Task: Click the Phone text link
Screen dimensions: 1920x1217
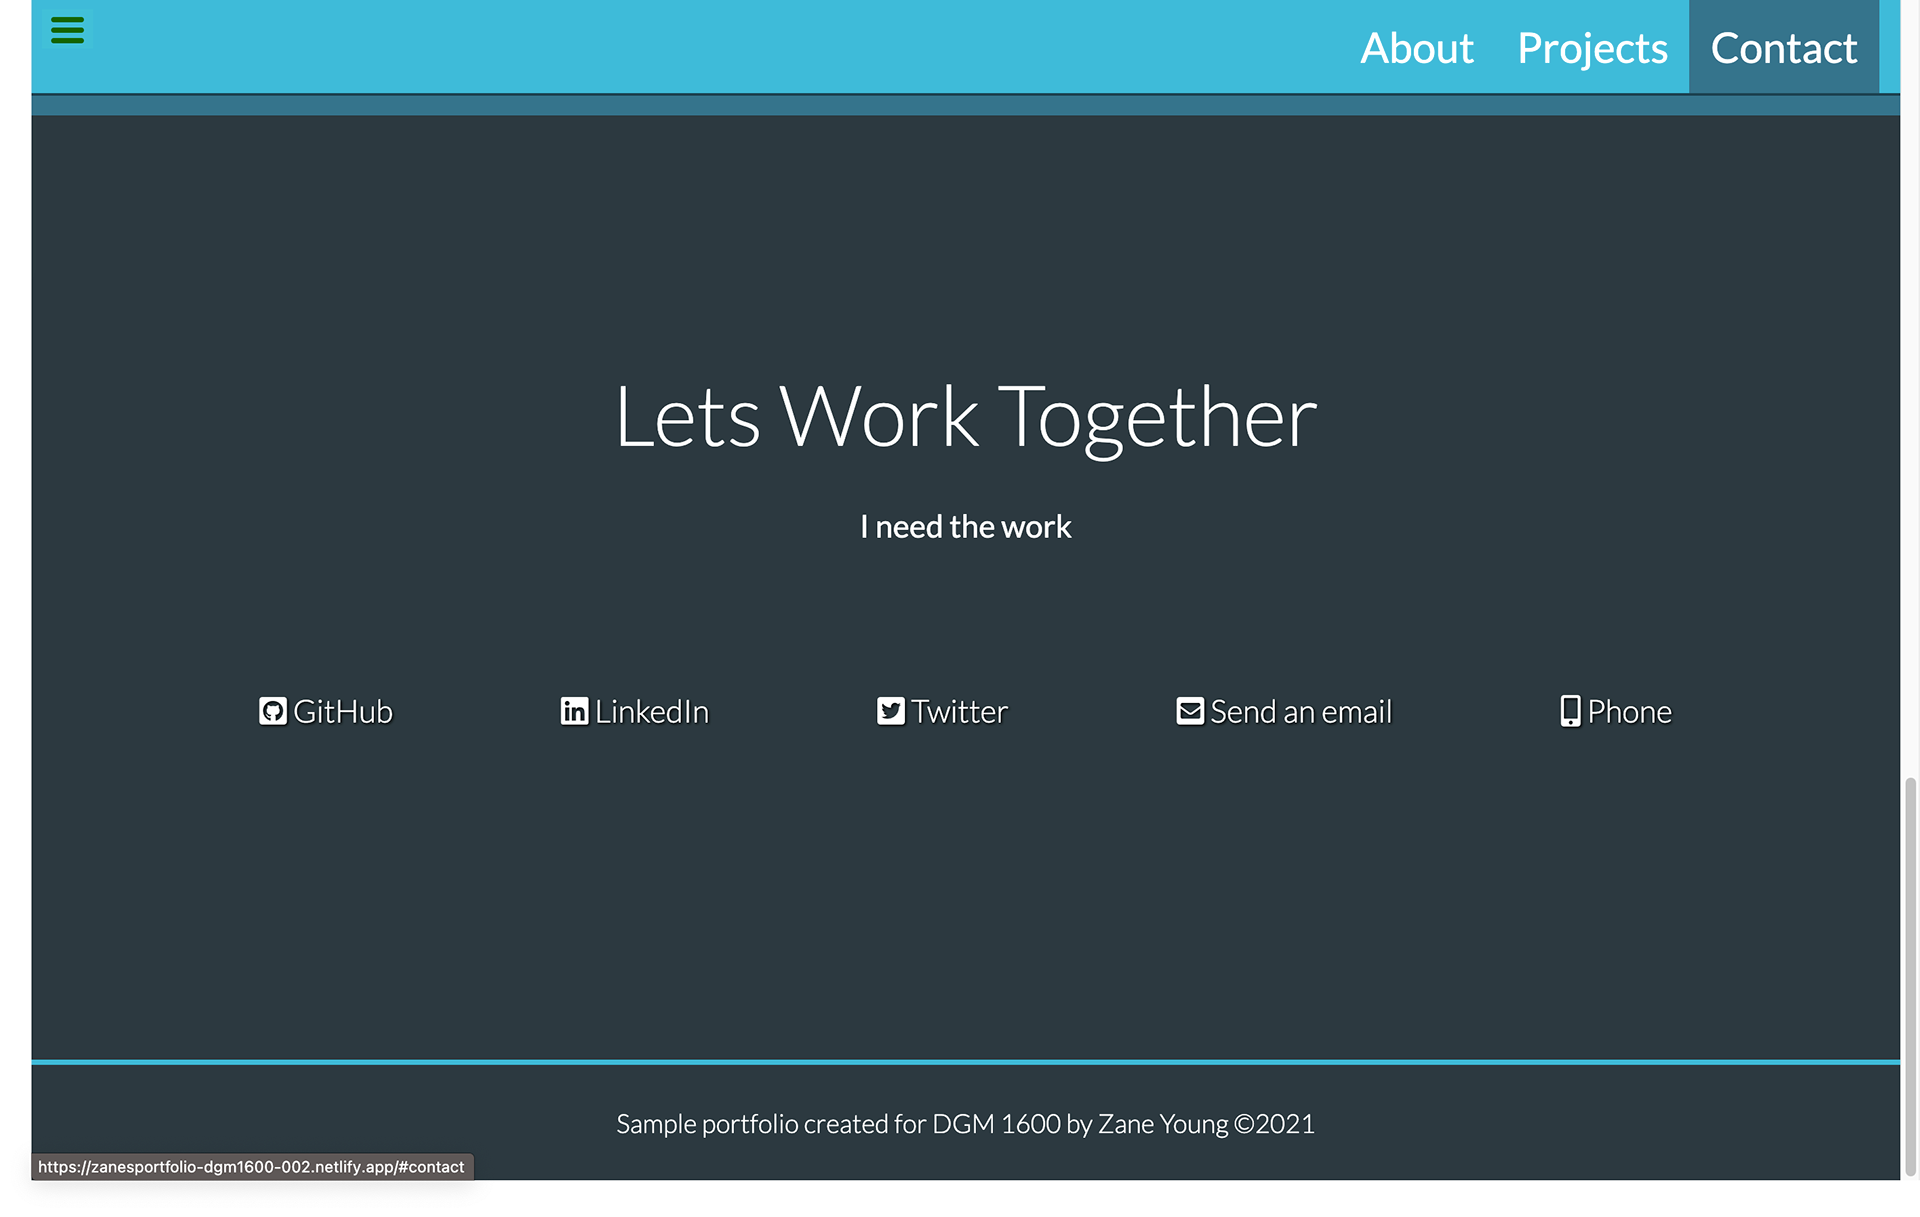Action: [x=1629, y=711]
